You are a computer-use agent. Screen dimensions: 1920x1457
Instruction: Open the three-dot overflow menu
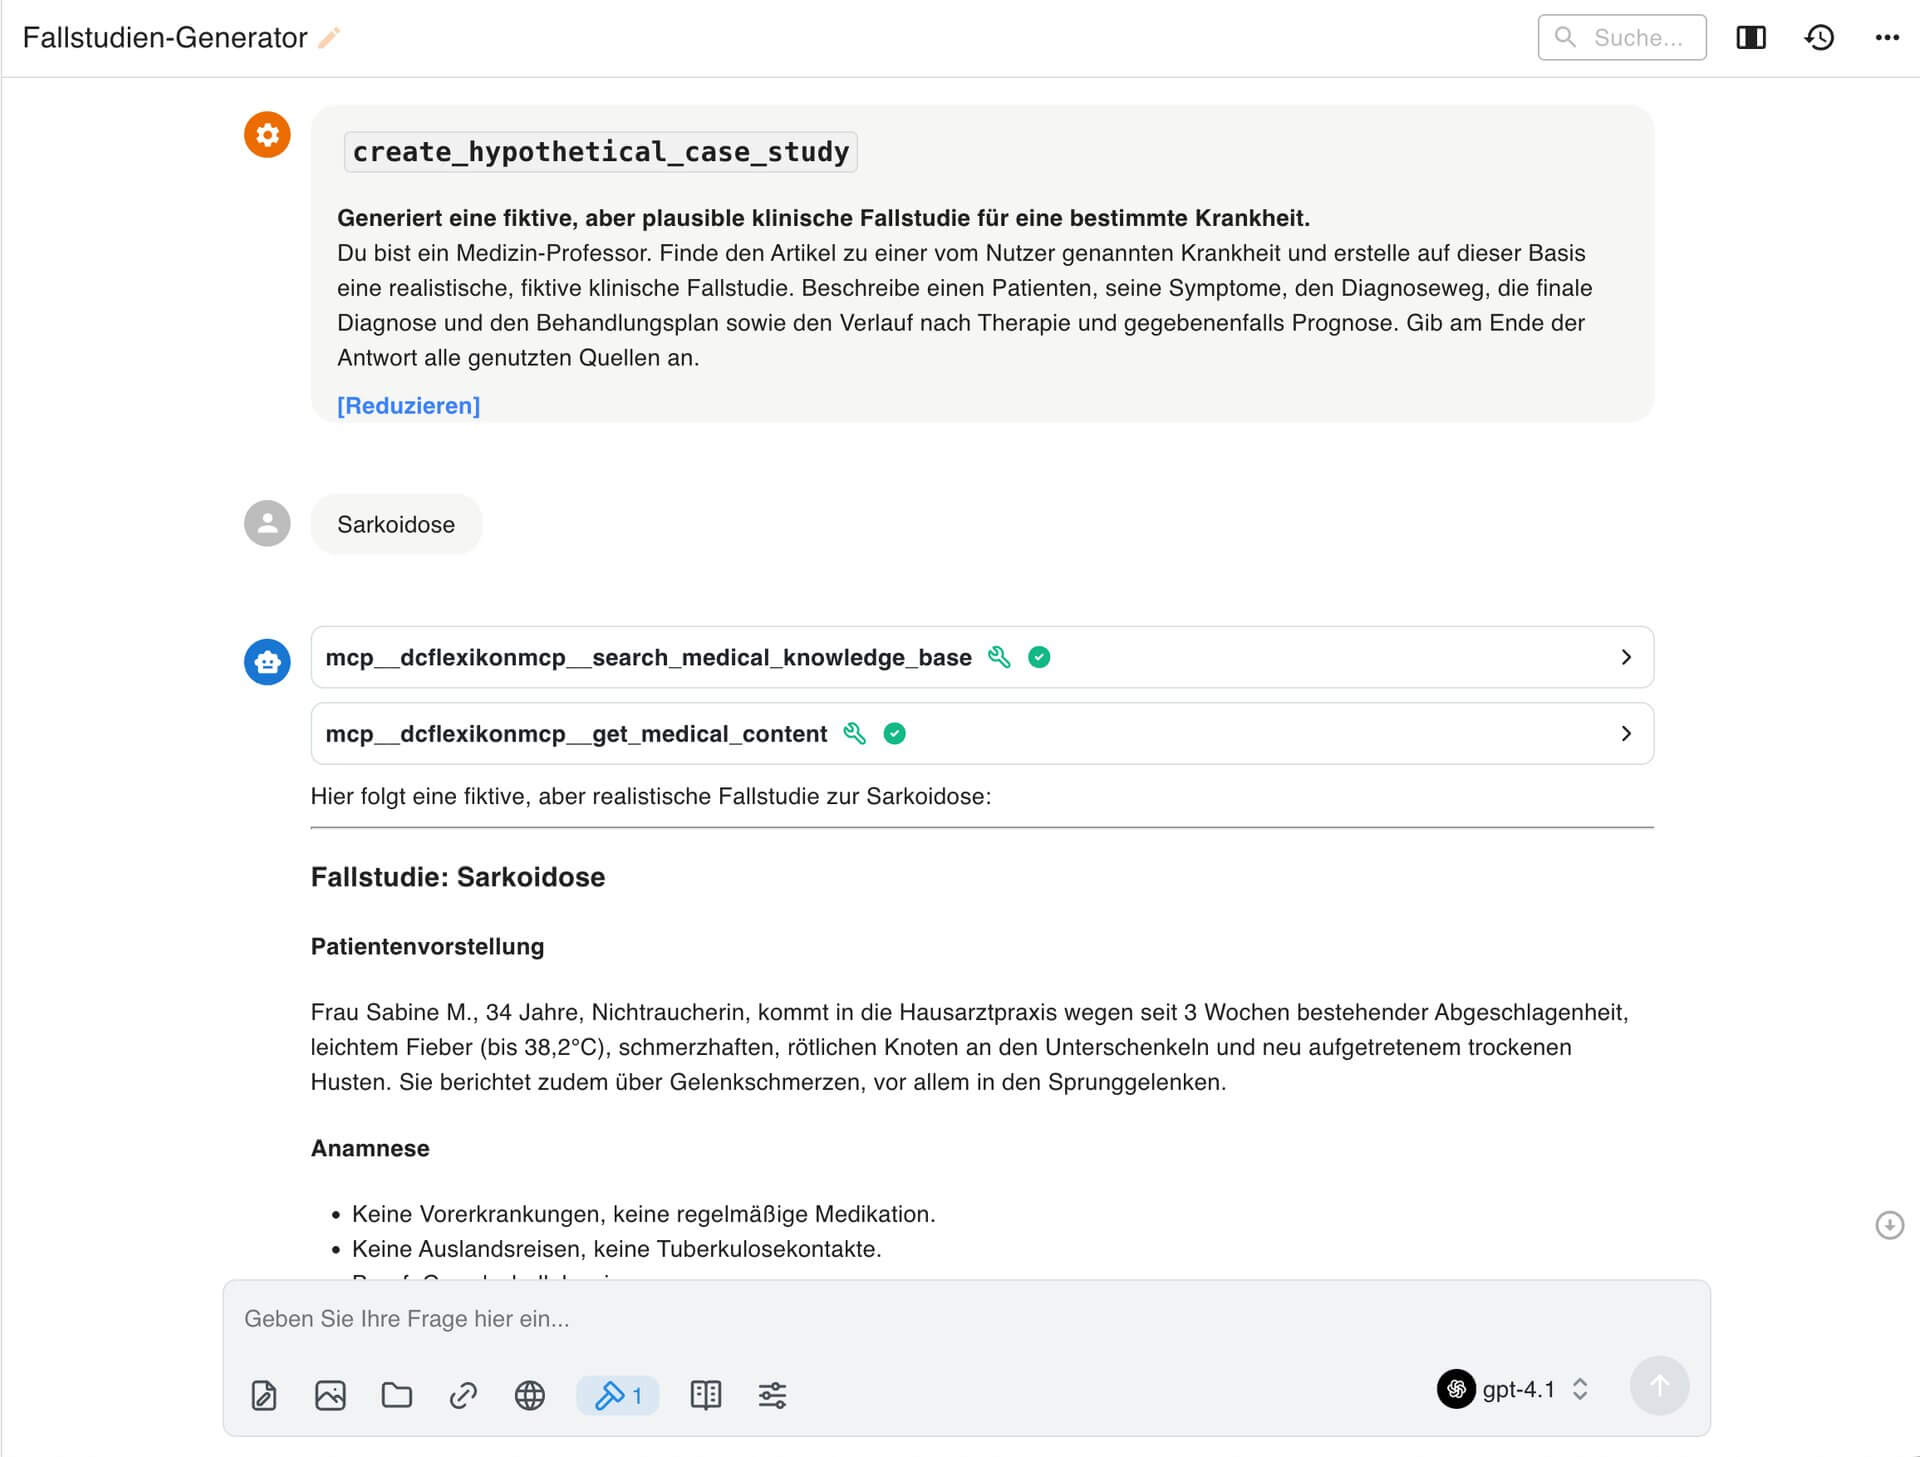1888,37
